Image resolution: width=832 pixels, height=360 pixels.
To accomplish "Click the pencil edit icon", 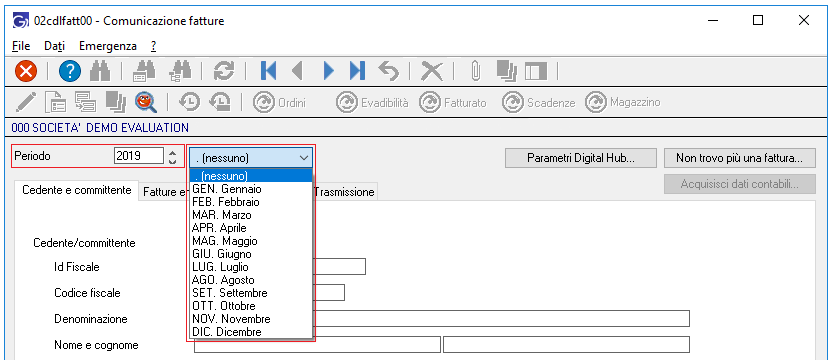I will coord(25,101).
